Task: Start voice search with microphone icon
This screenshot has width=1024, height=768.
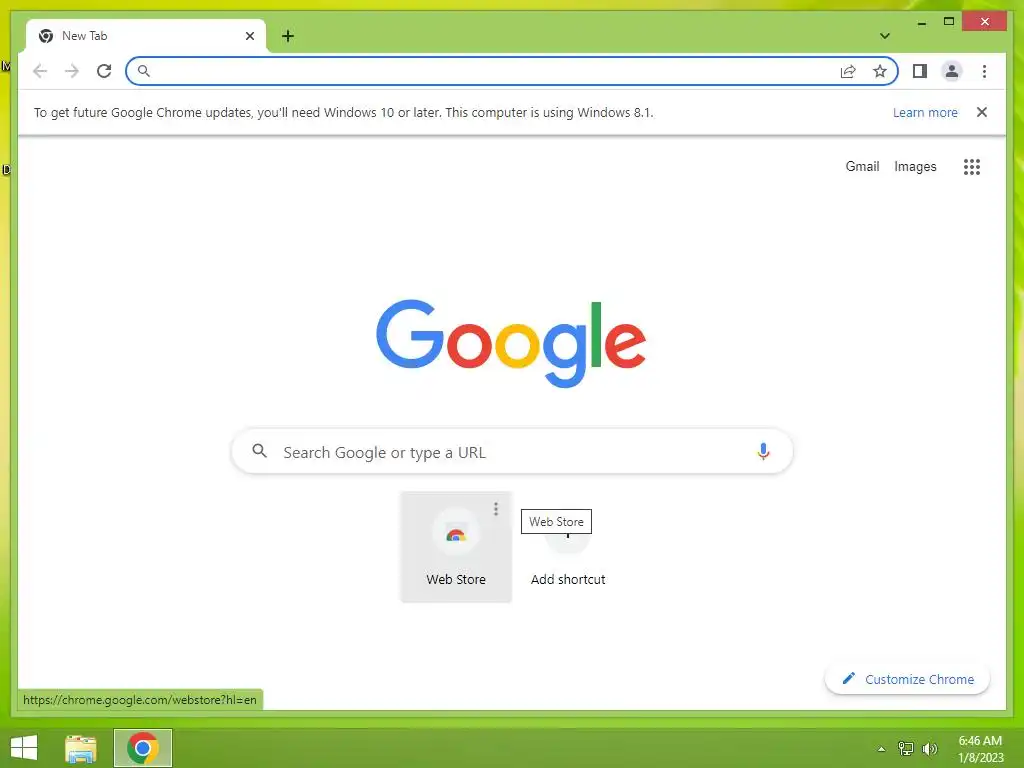Action: tap(763, 451)
